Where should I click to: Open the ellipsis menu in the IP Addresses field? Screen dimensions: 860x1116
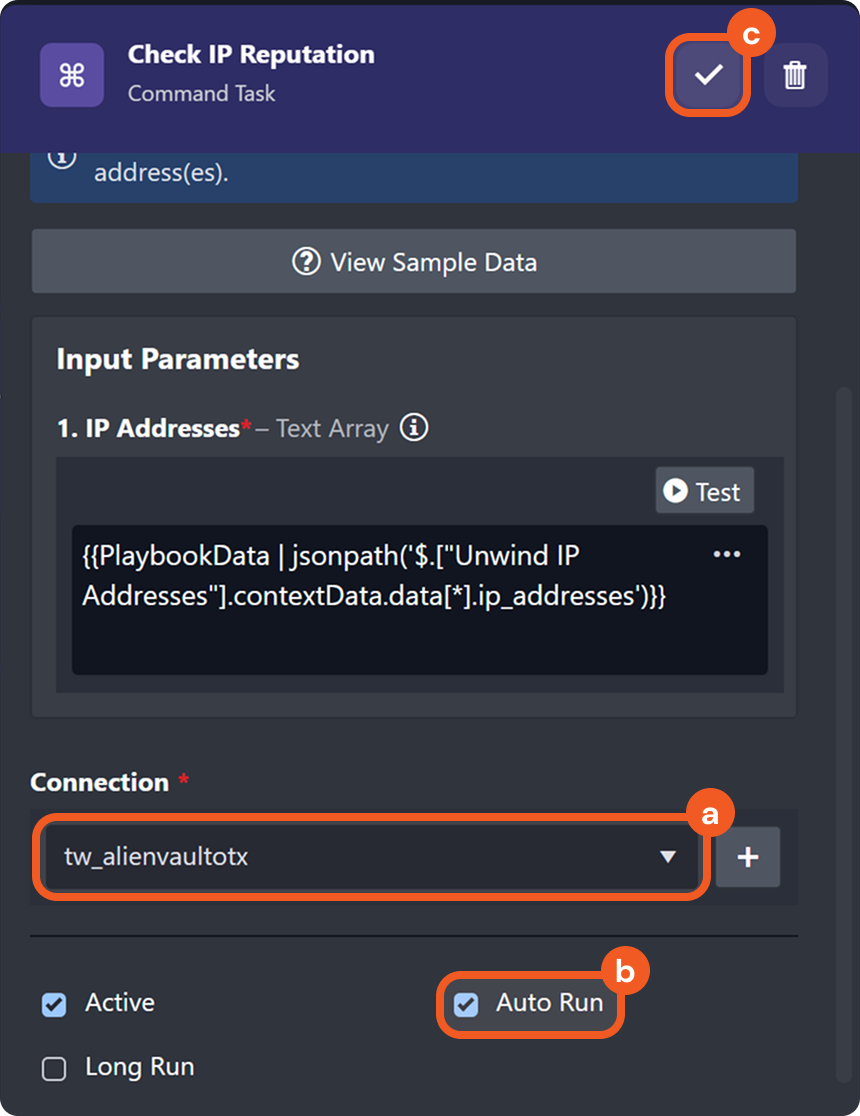click(726, 555)
